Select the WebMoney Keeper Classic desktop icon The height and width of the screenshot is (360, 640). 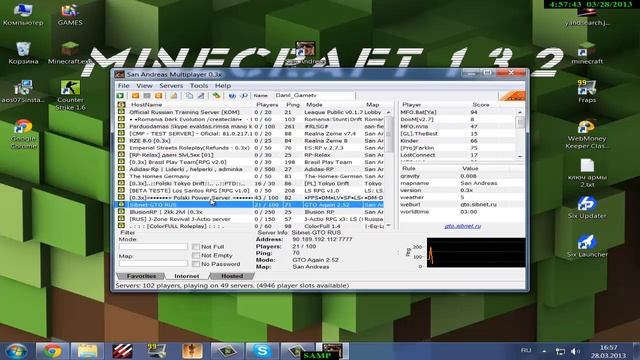[x=587, y=134]
